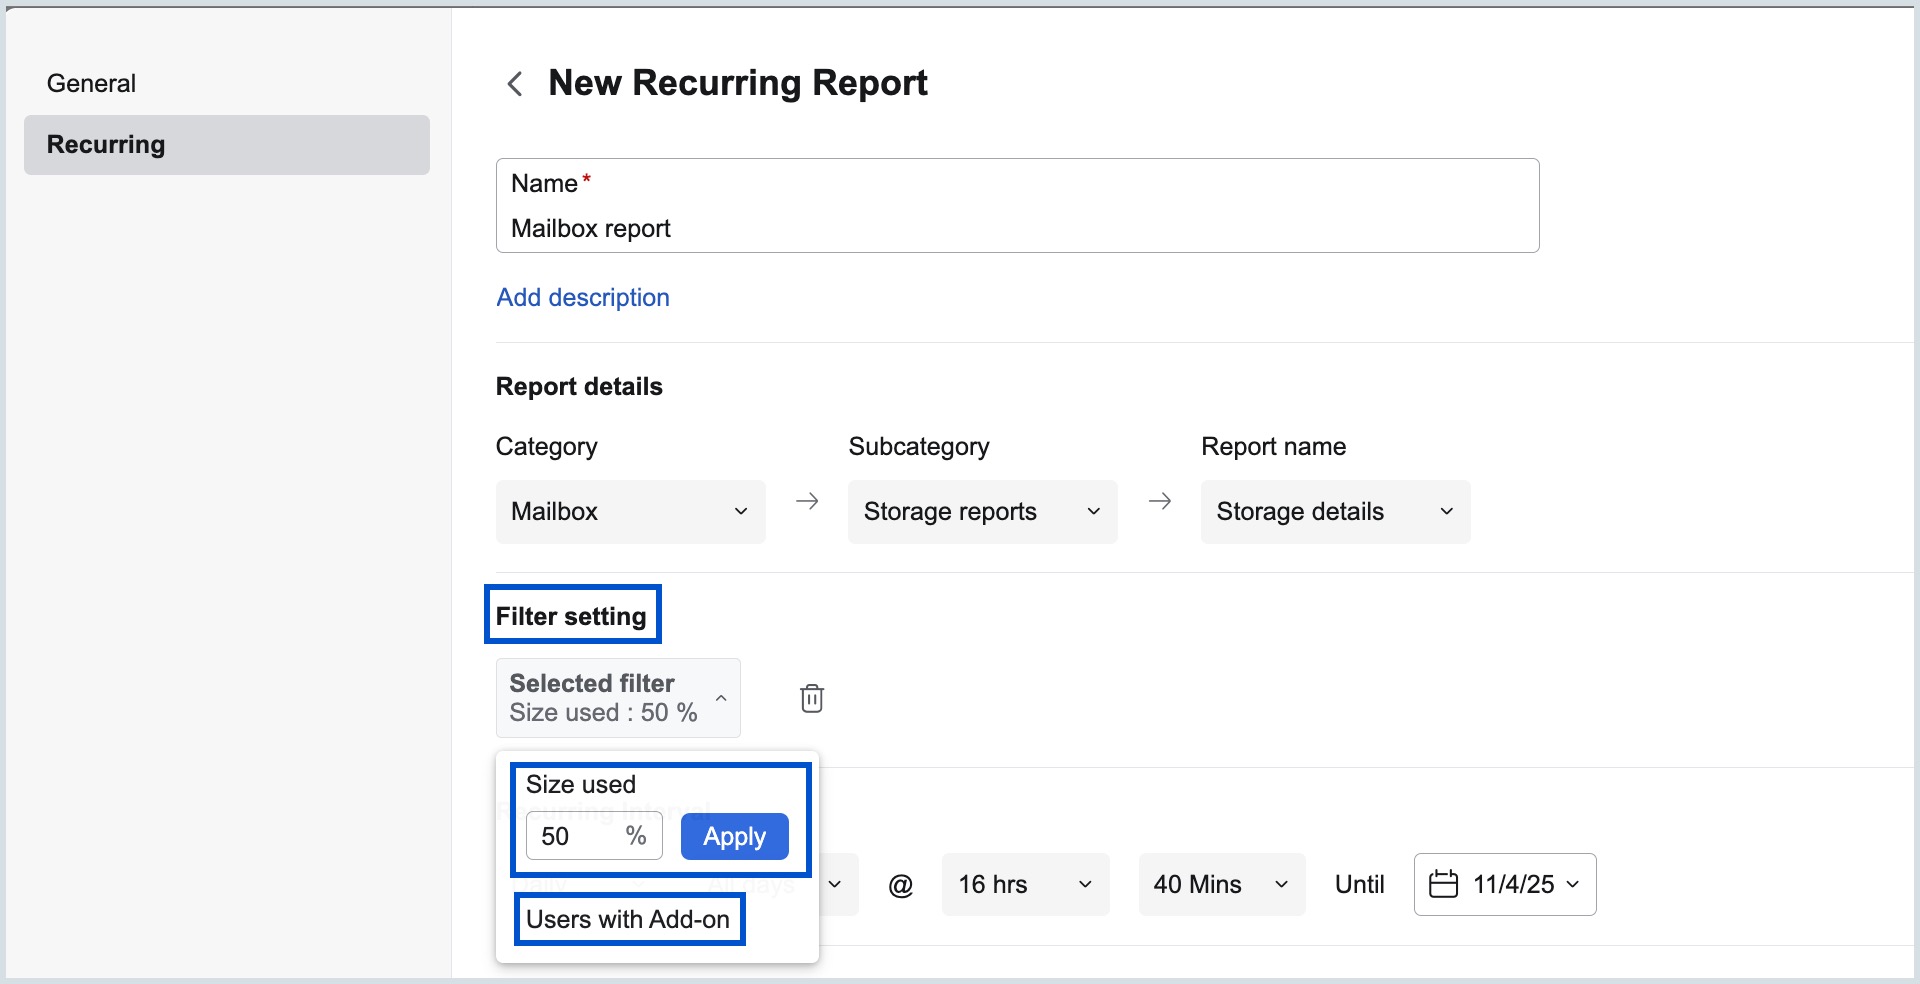Click the chevron on the Mailbox category dropdown
The height and width of the screenshot is (984, 1920).
click(741, 512)
